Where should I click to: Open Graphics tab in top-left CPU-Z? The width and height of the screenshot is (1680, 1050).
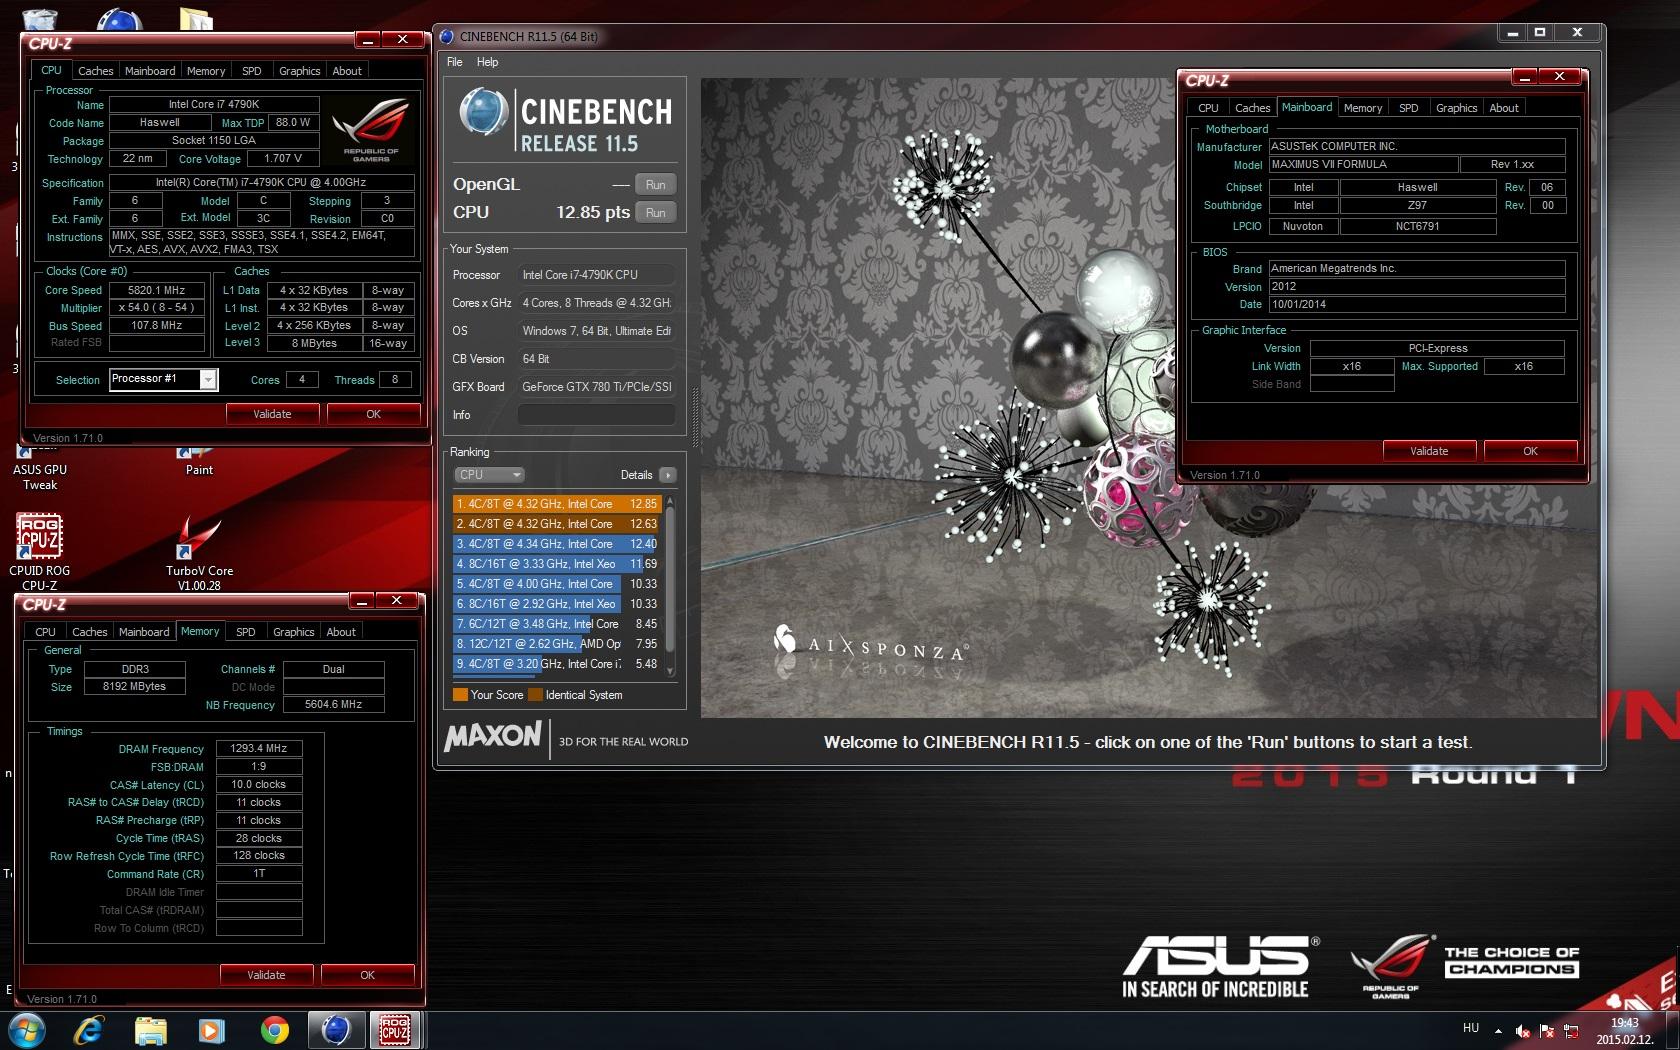point(300,71)
